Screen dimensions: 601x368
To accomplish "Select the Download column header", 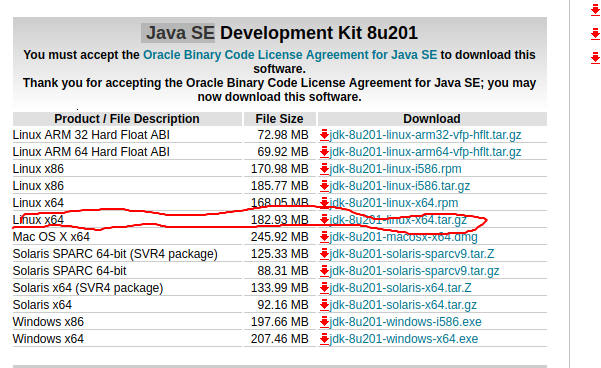I will 432,119.
